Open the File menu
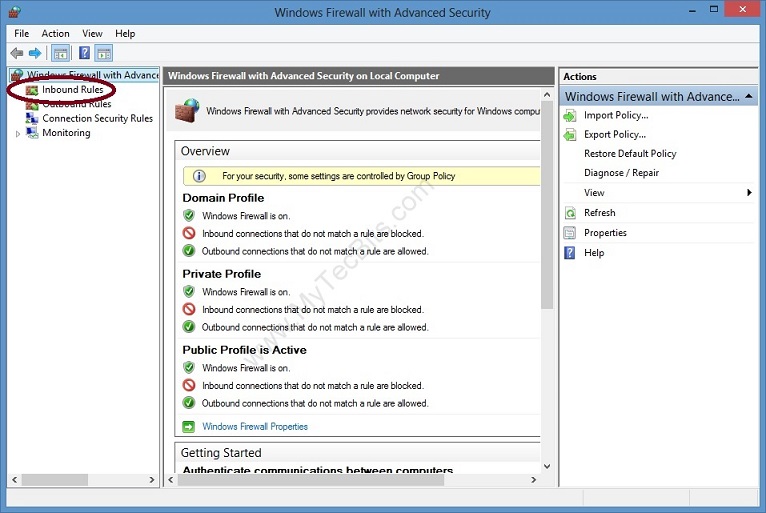 pyautogui.click(x=21, y=33)
